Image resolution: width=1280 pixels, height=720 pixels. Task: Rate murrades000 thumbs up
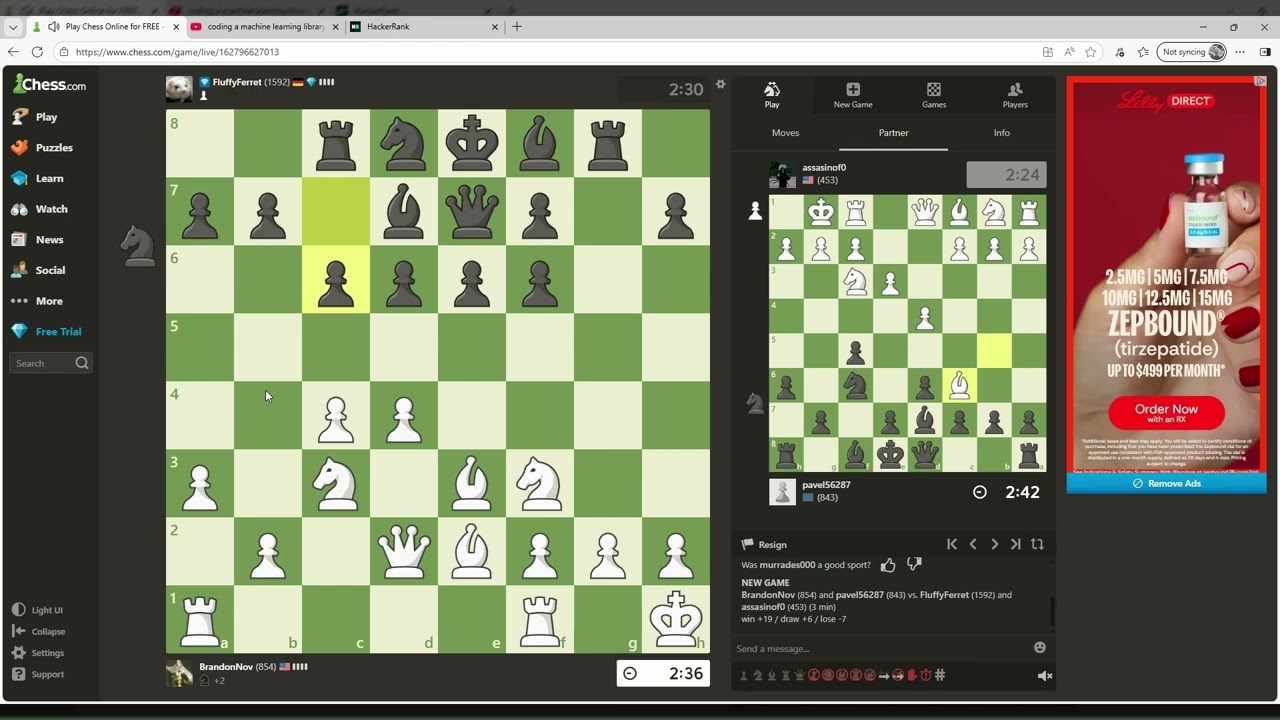888,565
